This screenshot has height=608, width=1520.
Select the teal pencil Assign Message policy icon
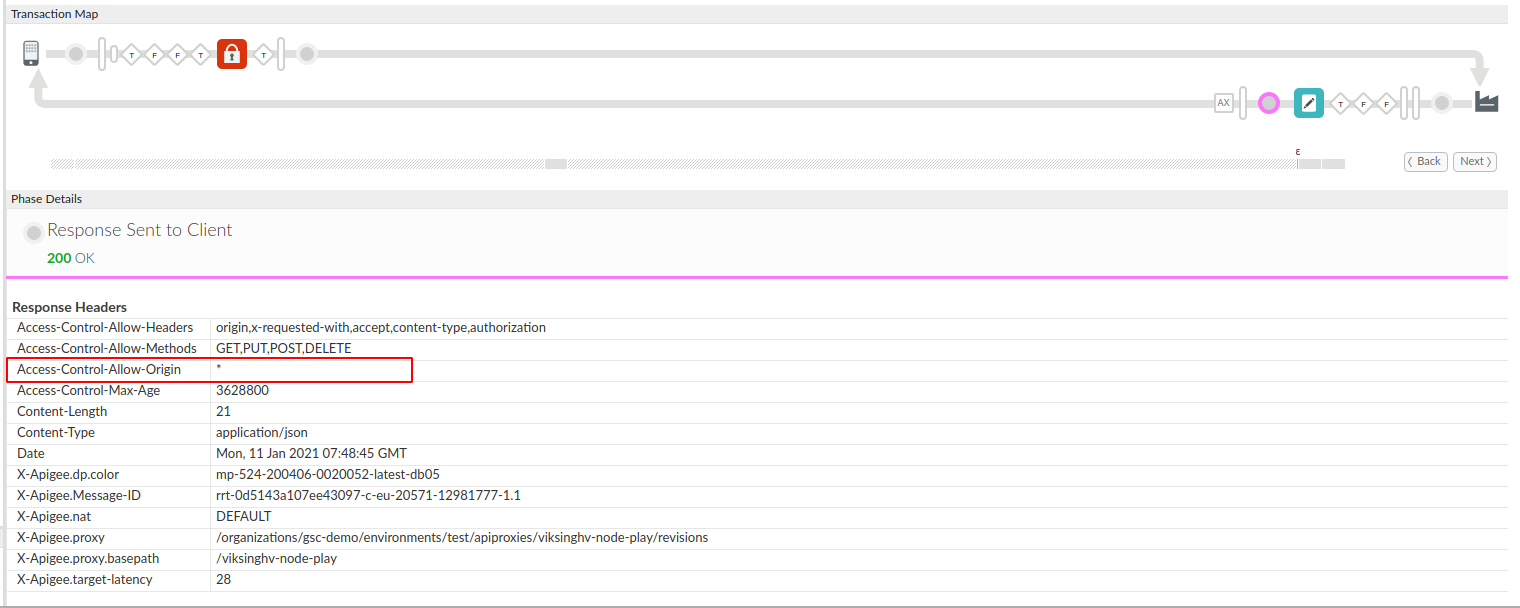click(x=1308, y=103)
